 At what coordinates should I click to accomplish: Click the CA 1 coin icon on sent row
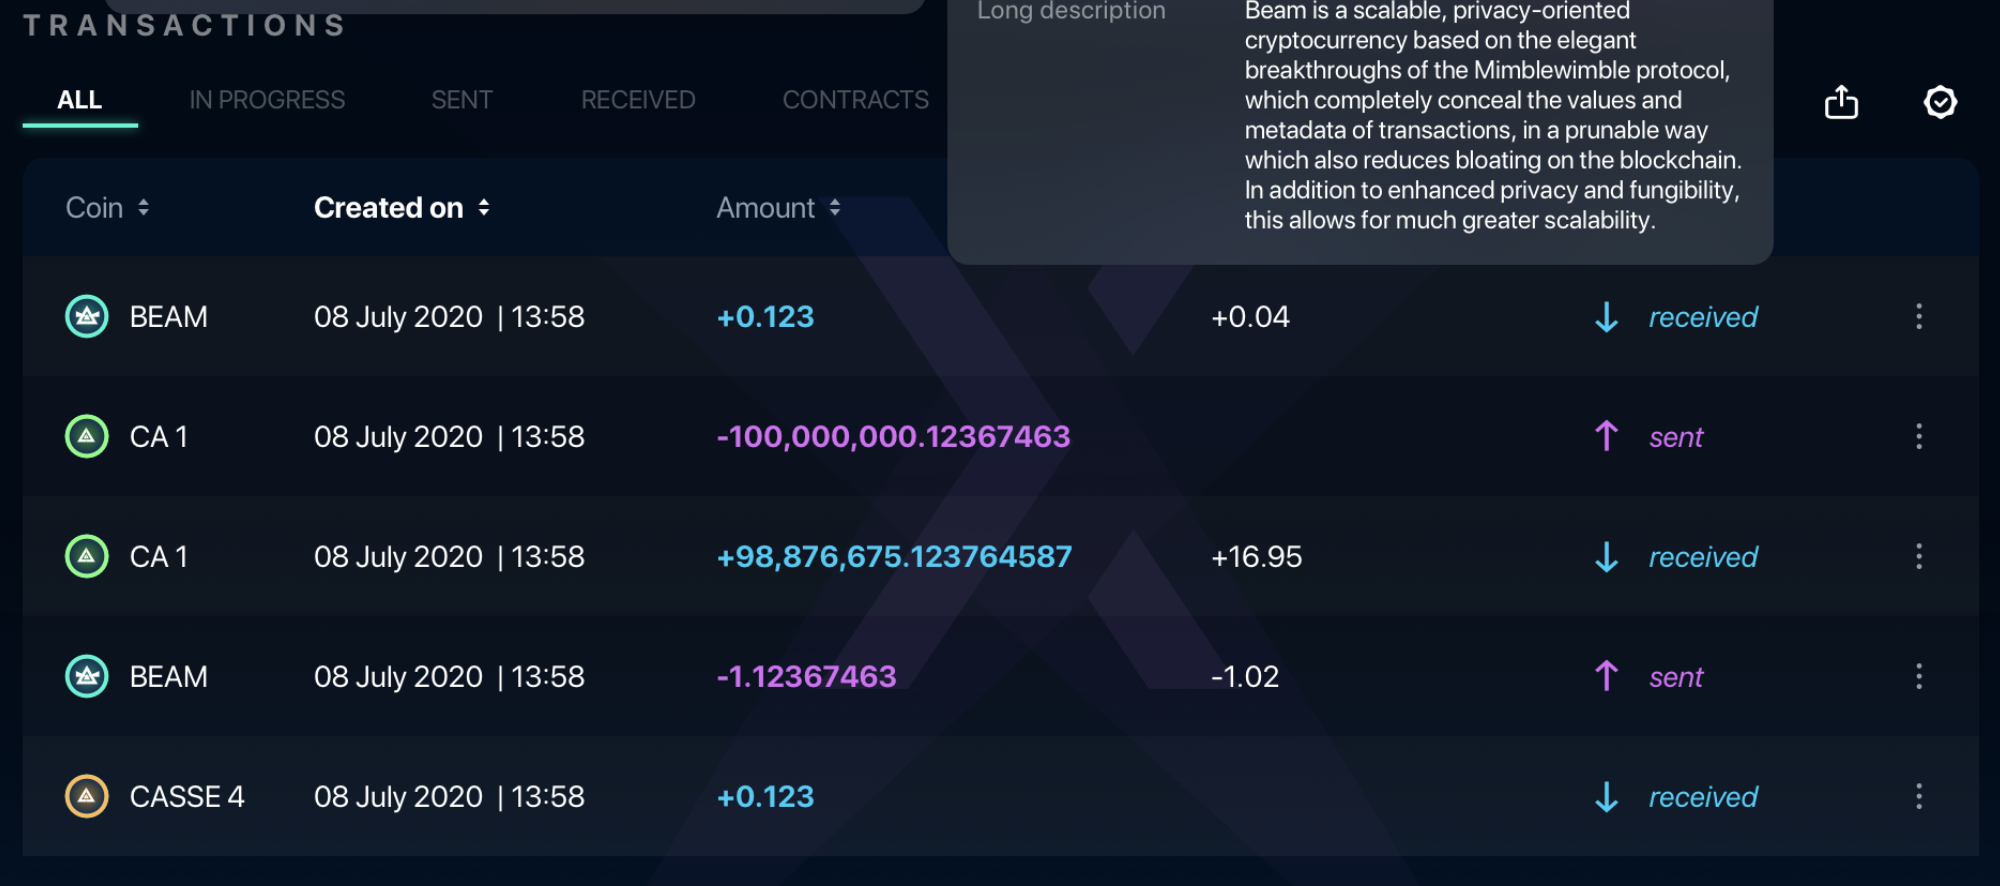(x=86, y=437)
